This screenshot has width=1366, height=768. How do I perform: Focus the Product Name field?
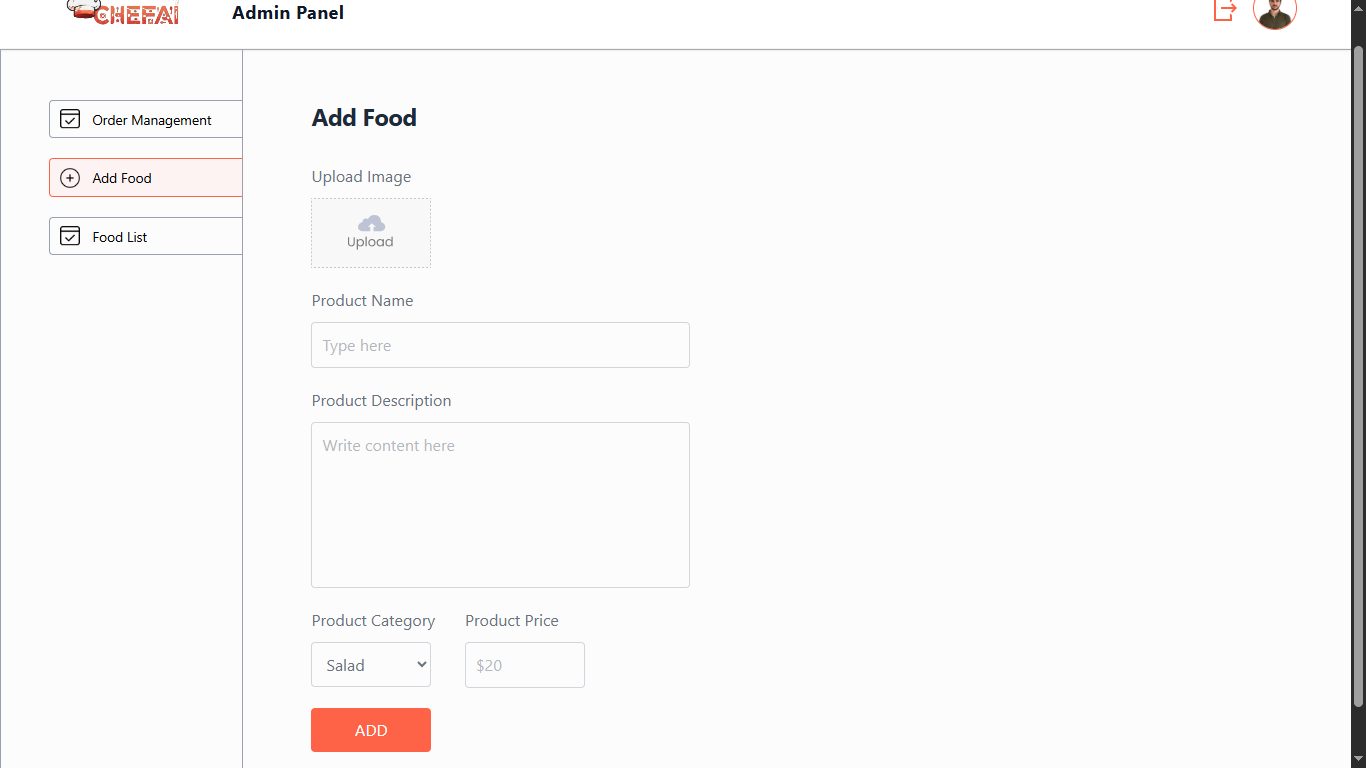pos(500,345)
